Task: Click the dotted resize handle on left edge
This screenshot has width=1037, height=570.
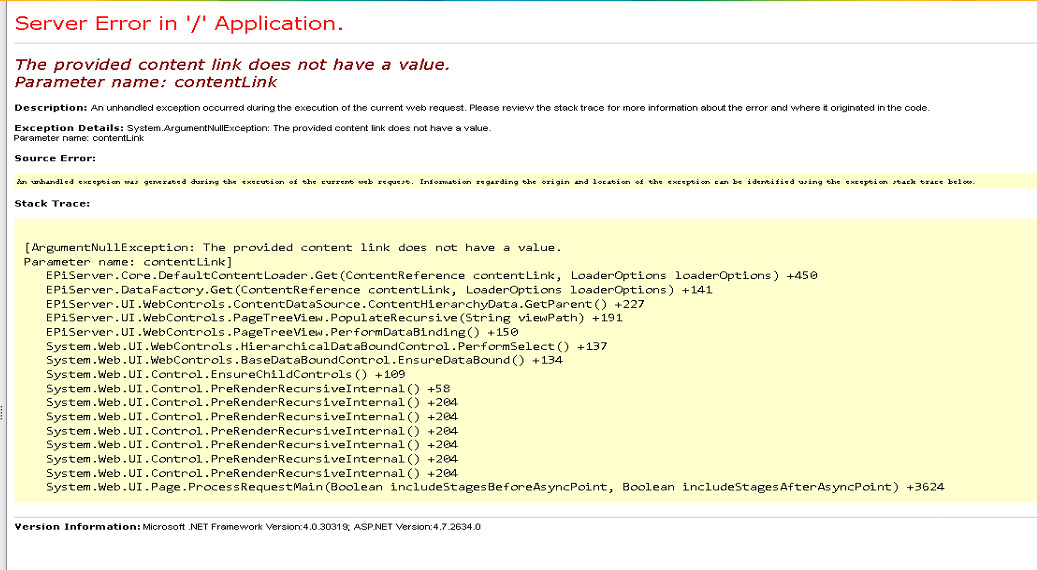Action: click(x=3, y=413)
